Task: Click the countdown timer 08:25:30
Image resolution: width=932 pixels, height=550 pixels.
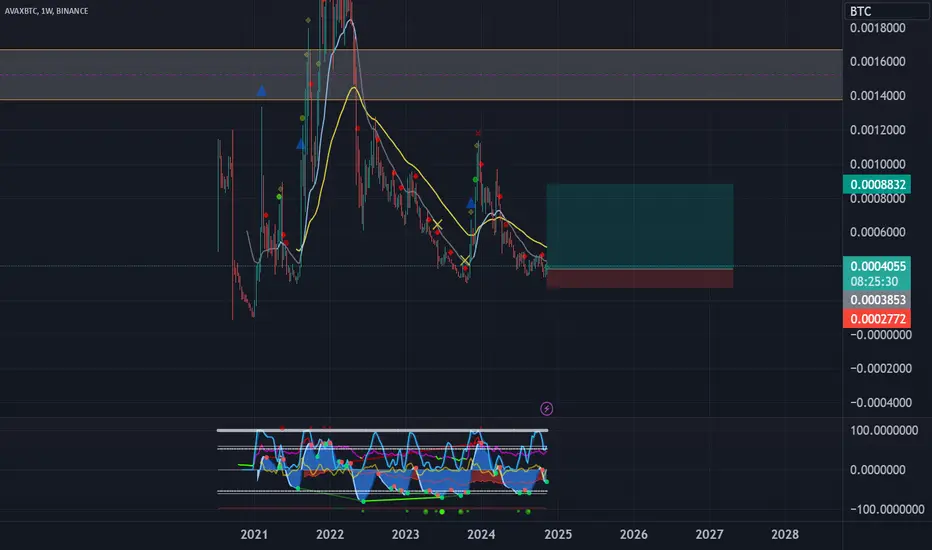Action: pyautogui.click(x=874, y=281)
